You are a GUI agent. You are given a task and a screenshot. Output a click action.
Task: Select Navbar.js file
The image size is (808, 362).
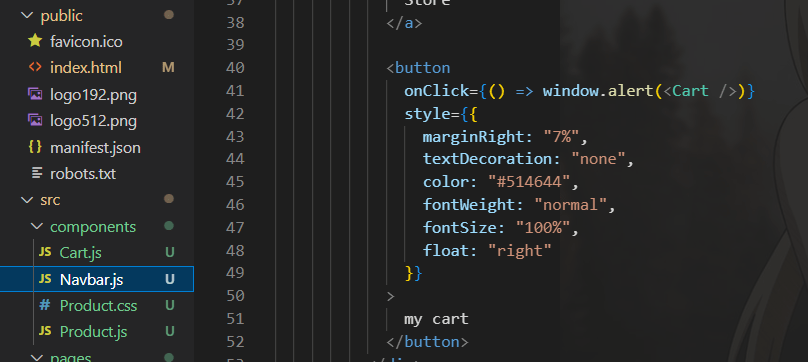tap(96, 279)
